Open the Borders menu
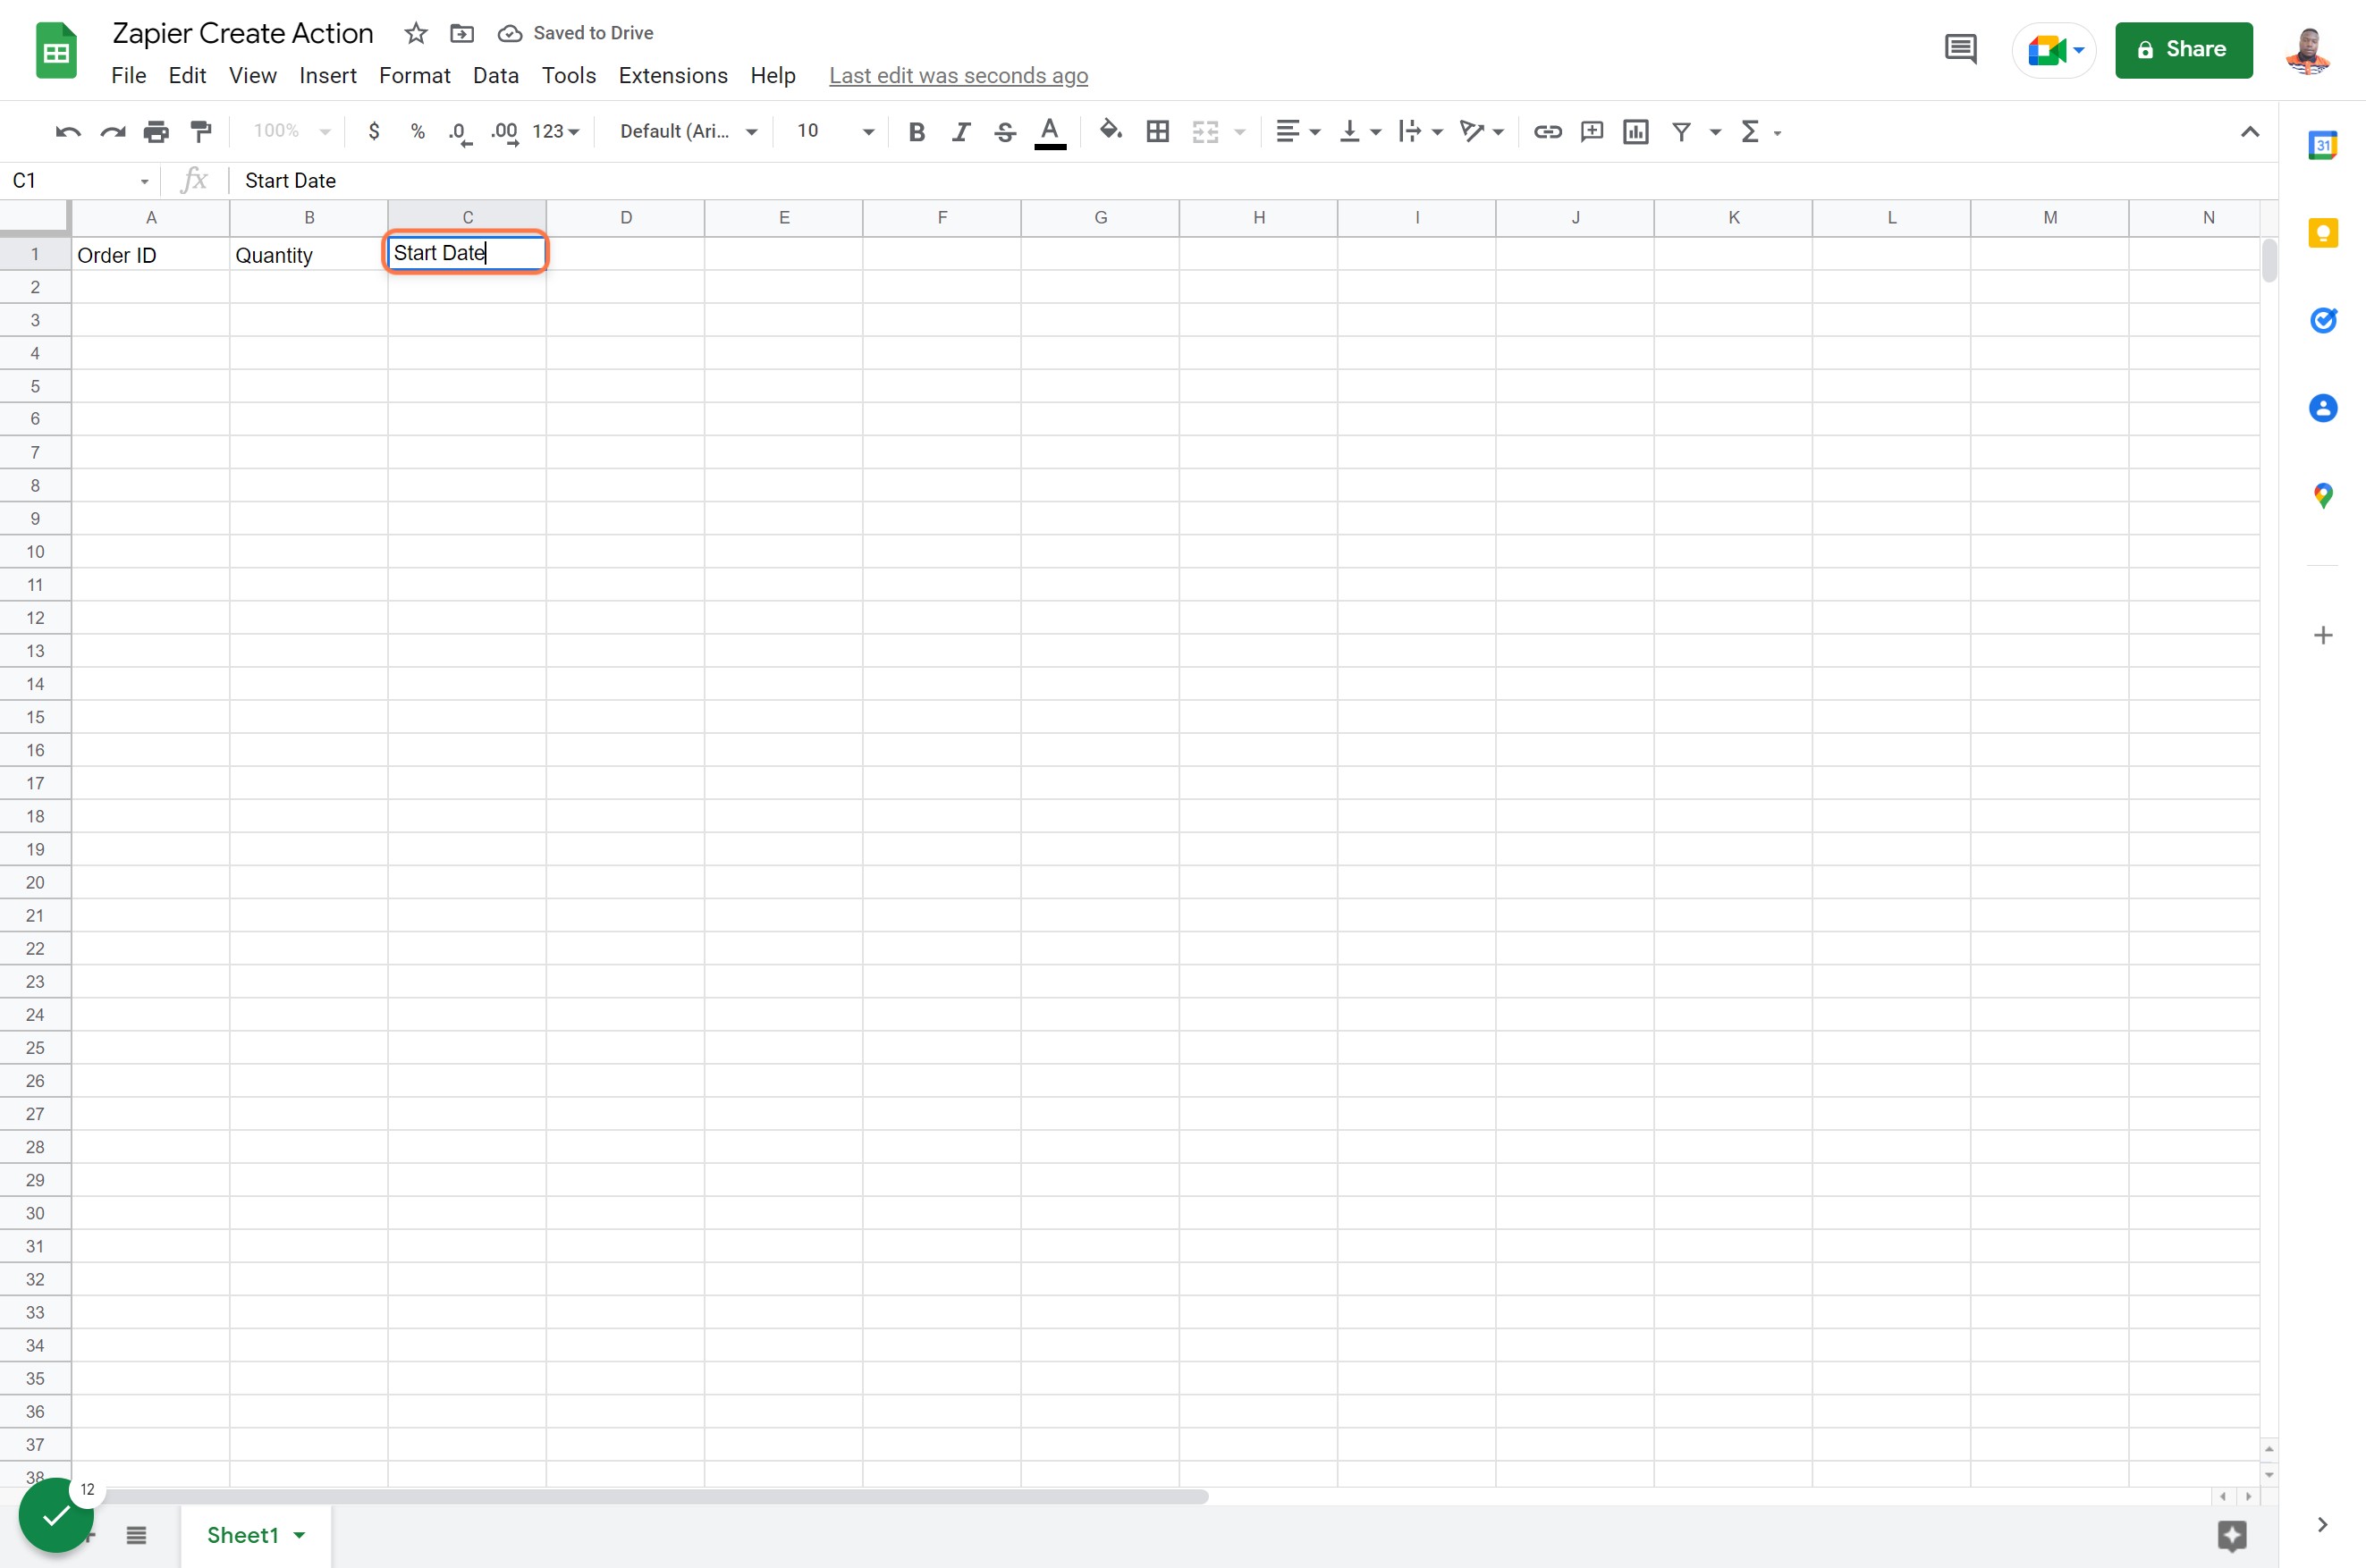Screen dimensions: 2366x1568 click(1158, 131)
